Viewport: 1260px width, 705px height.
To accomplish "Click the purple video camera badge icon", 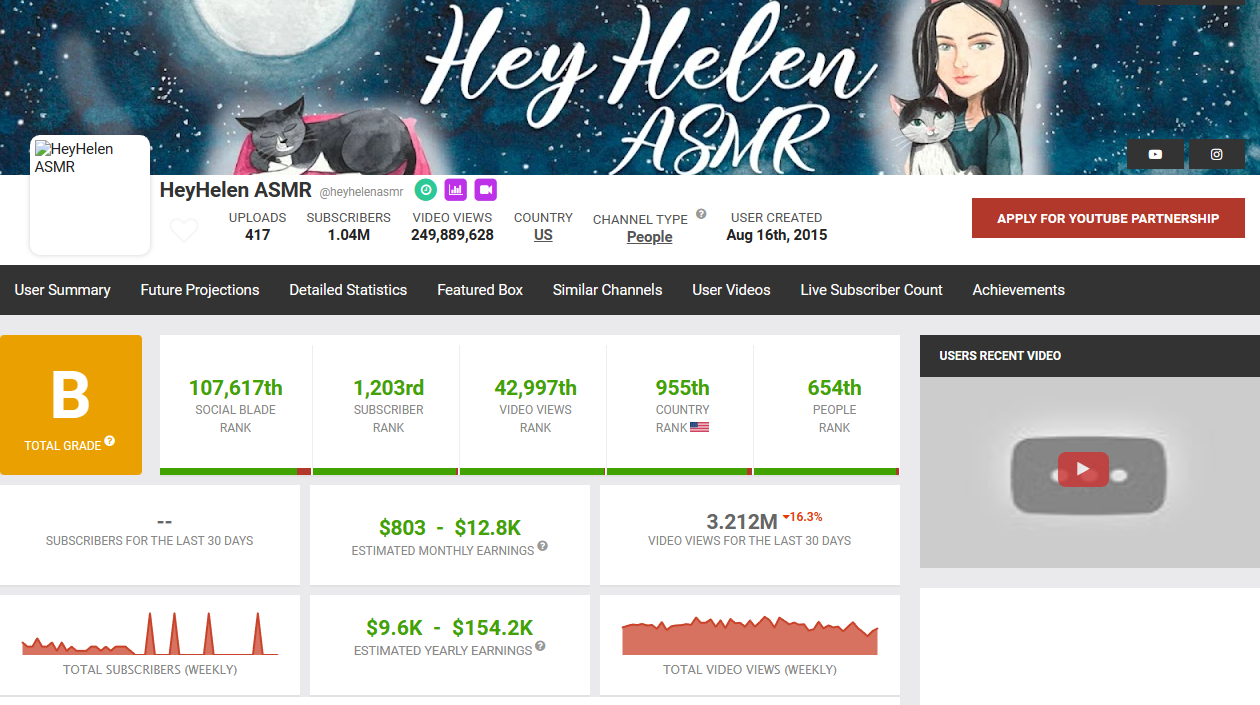I will [x=486, y=189].
